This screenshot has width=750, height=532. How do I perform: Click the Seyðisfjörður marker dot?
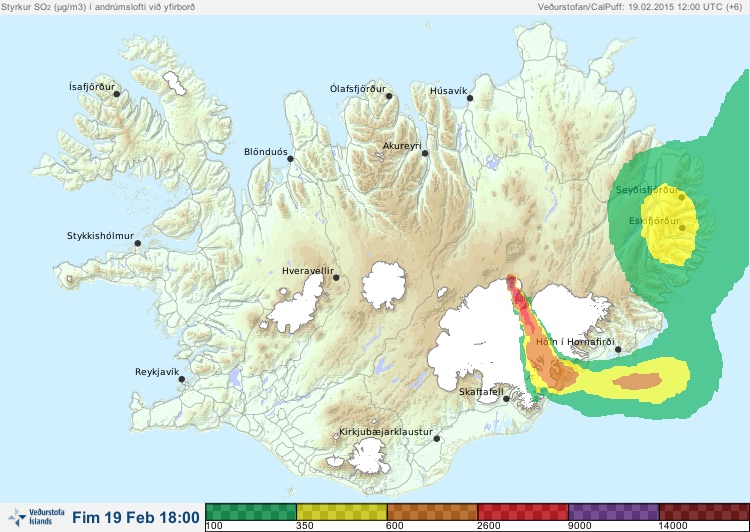tap(682, 197)
